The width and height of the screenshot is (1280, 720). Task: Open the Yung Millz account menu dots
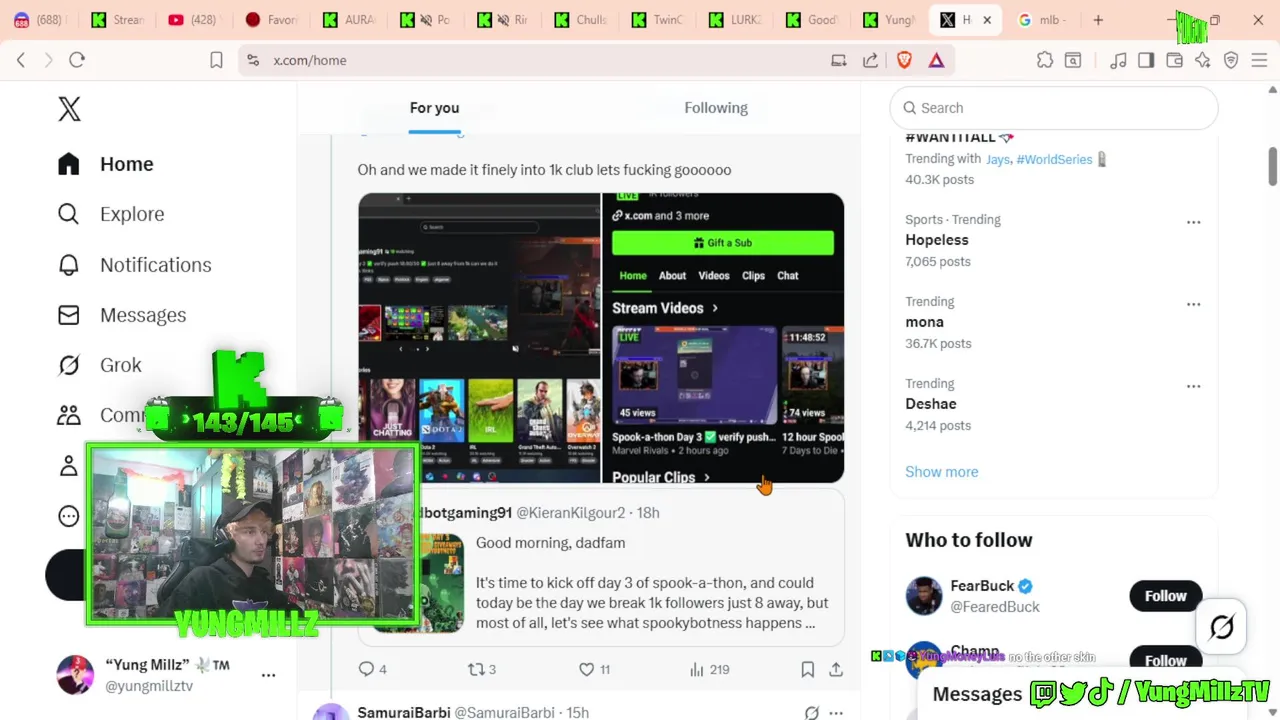[268, 675]
